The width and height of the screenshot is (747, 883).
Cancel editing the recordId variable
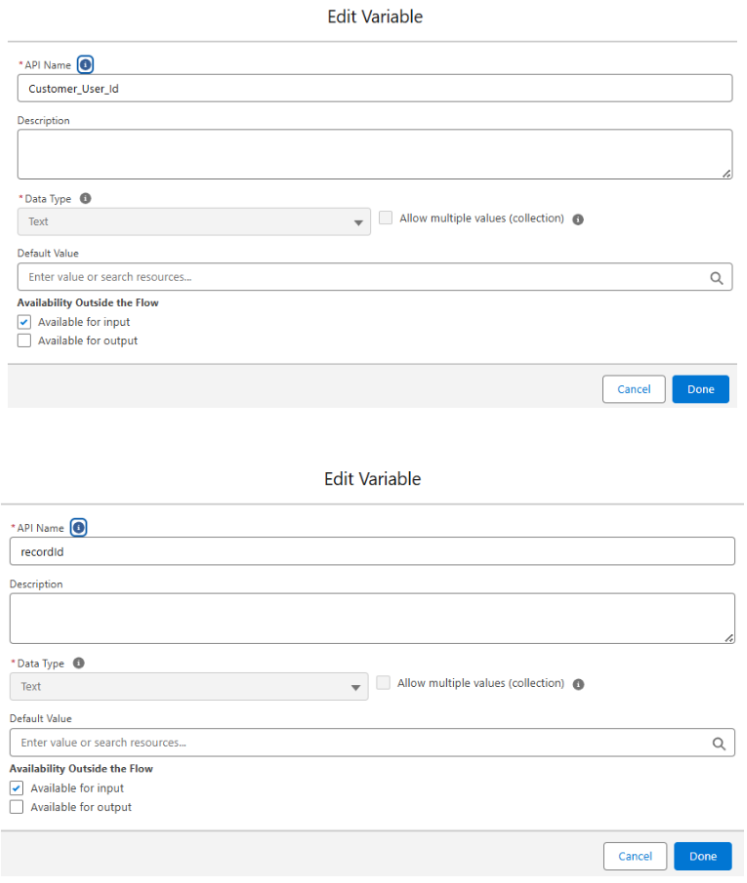635,856
